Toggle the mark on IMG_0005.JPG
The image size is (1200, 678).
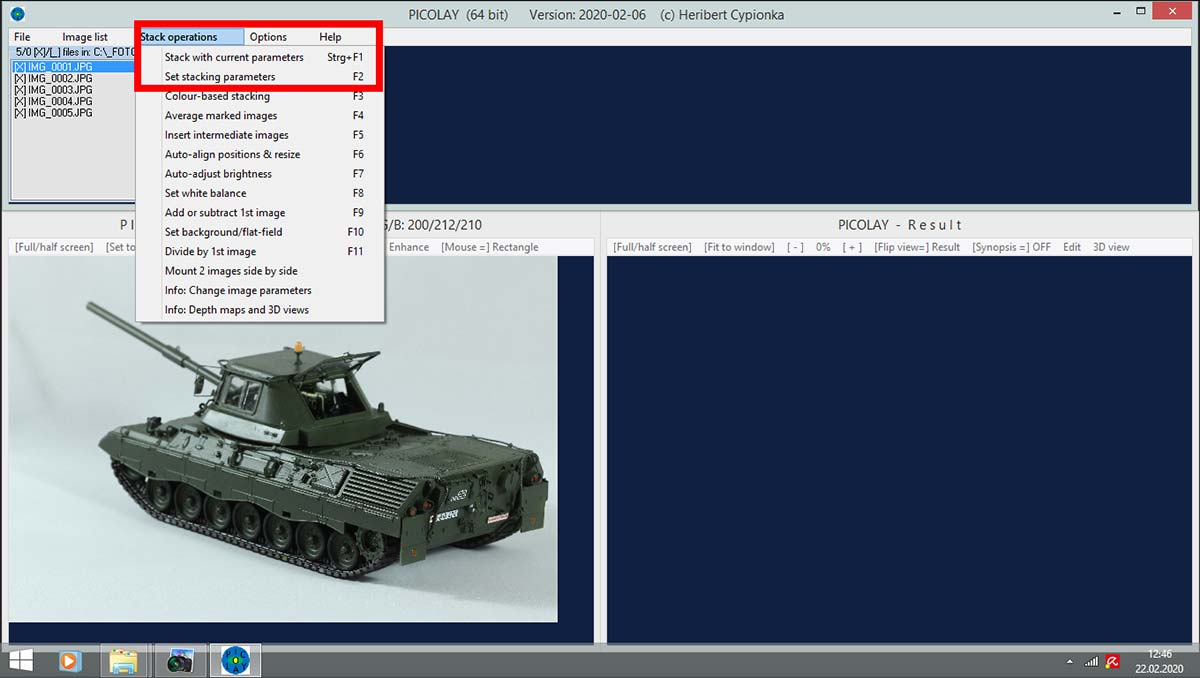coord(20,113)
